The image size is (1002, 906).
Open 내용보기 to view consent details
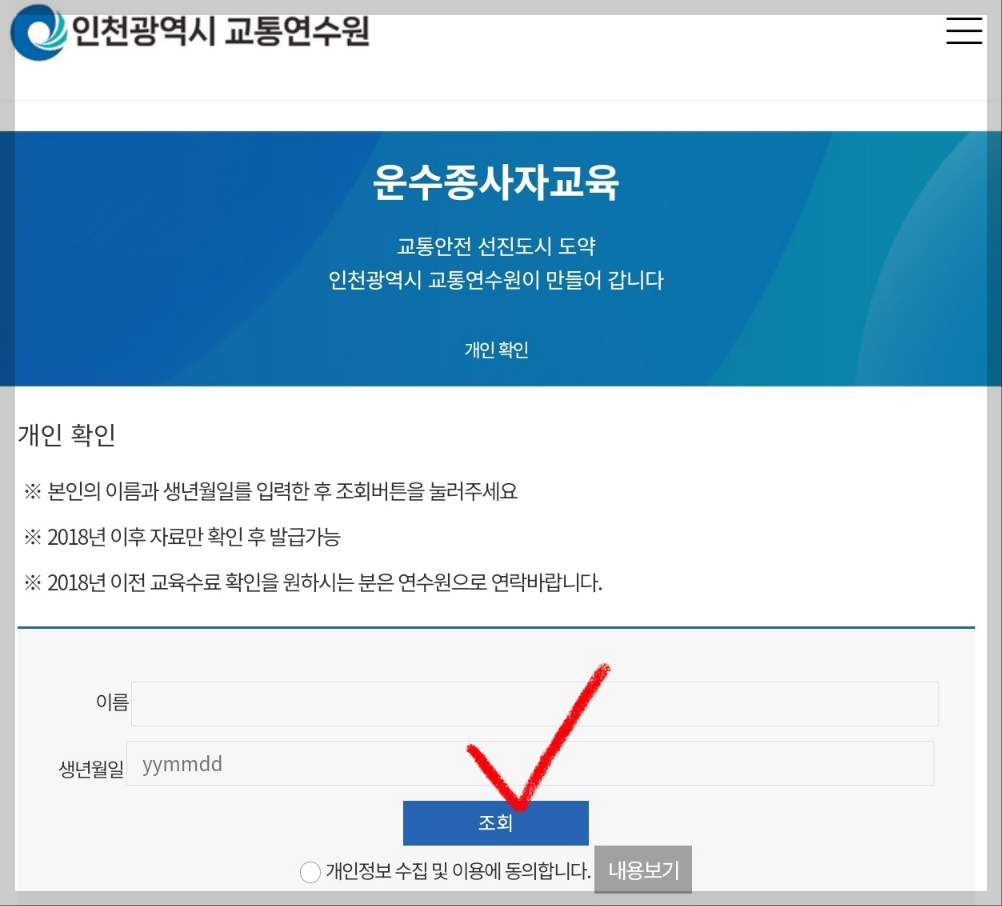pyautogui.click(x=642, y=869)
